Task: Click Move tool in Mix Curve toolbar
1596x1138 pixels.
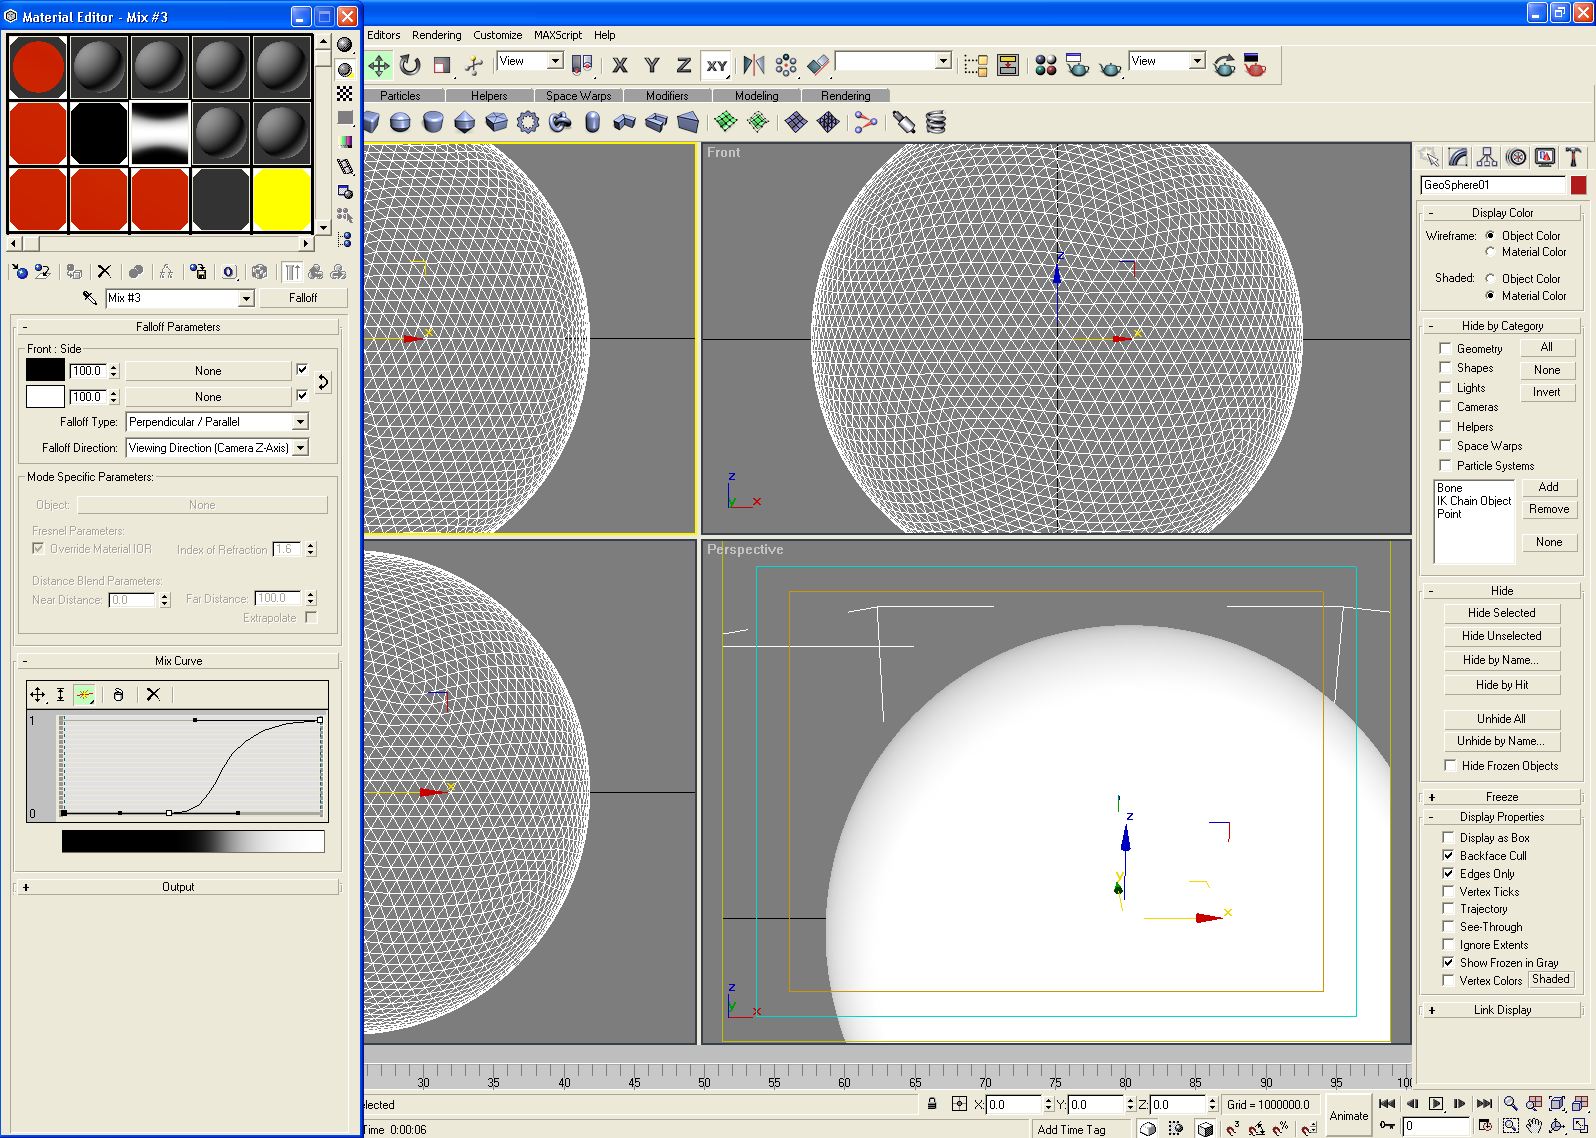Action: [38, 694]
